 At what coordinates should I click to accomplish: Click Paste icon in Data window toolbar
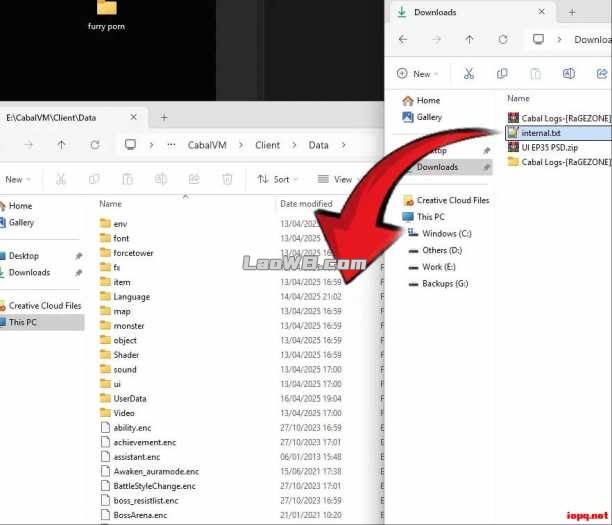tap(127, 179)
